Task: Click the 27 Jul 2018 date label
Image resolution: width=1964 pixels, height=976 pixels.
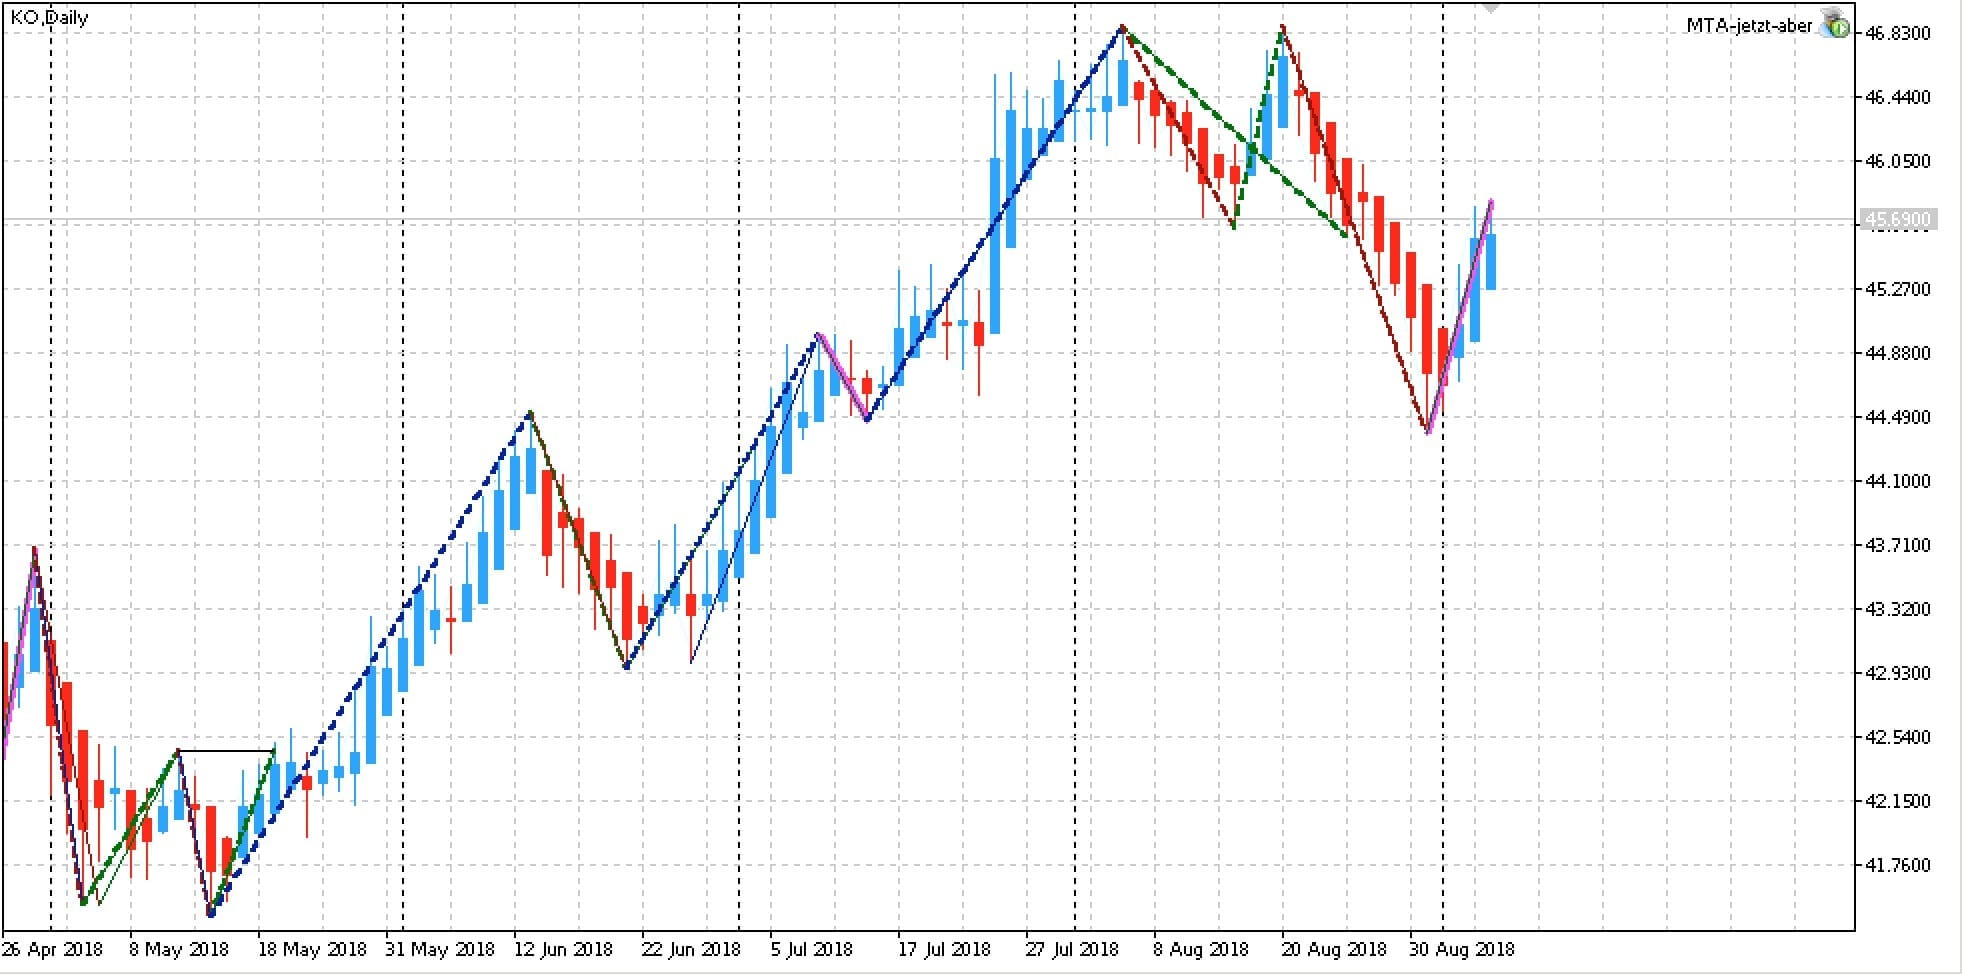Action: click(1072, 949)
